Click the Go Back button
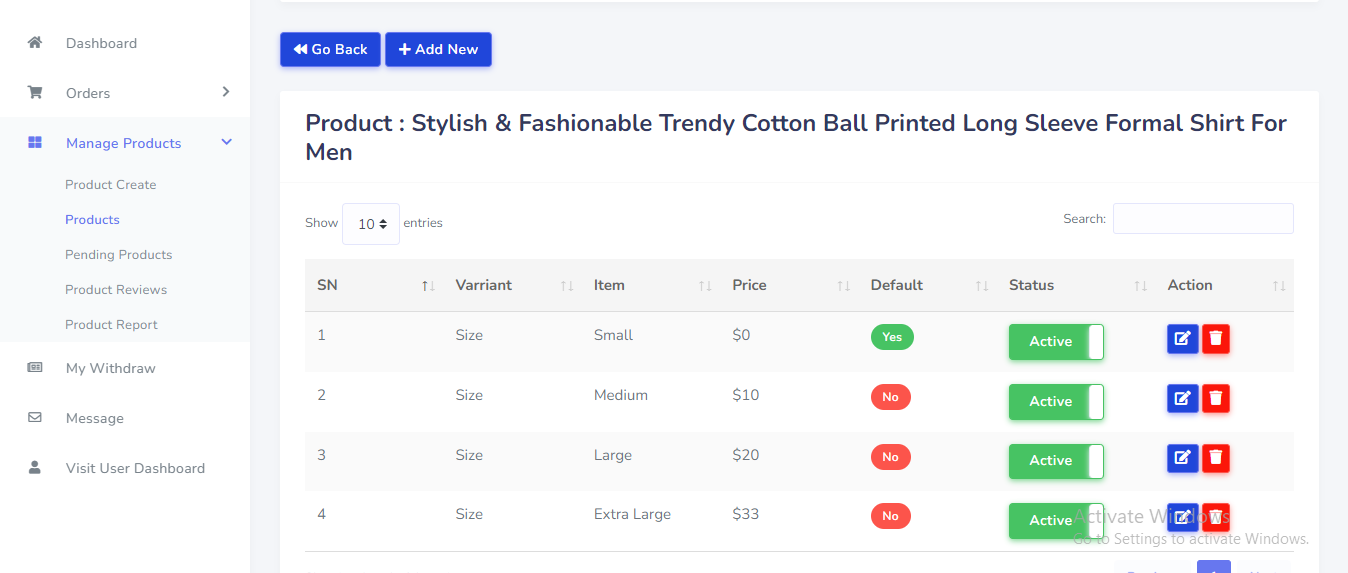The width and height of the screenshot is (1348, 573). tap(330, 50)
